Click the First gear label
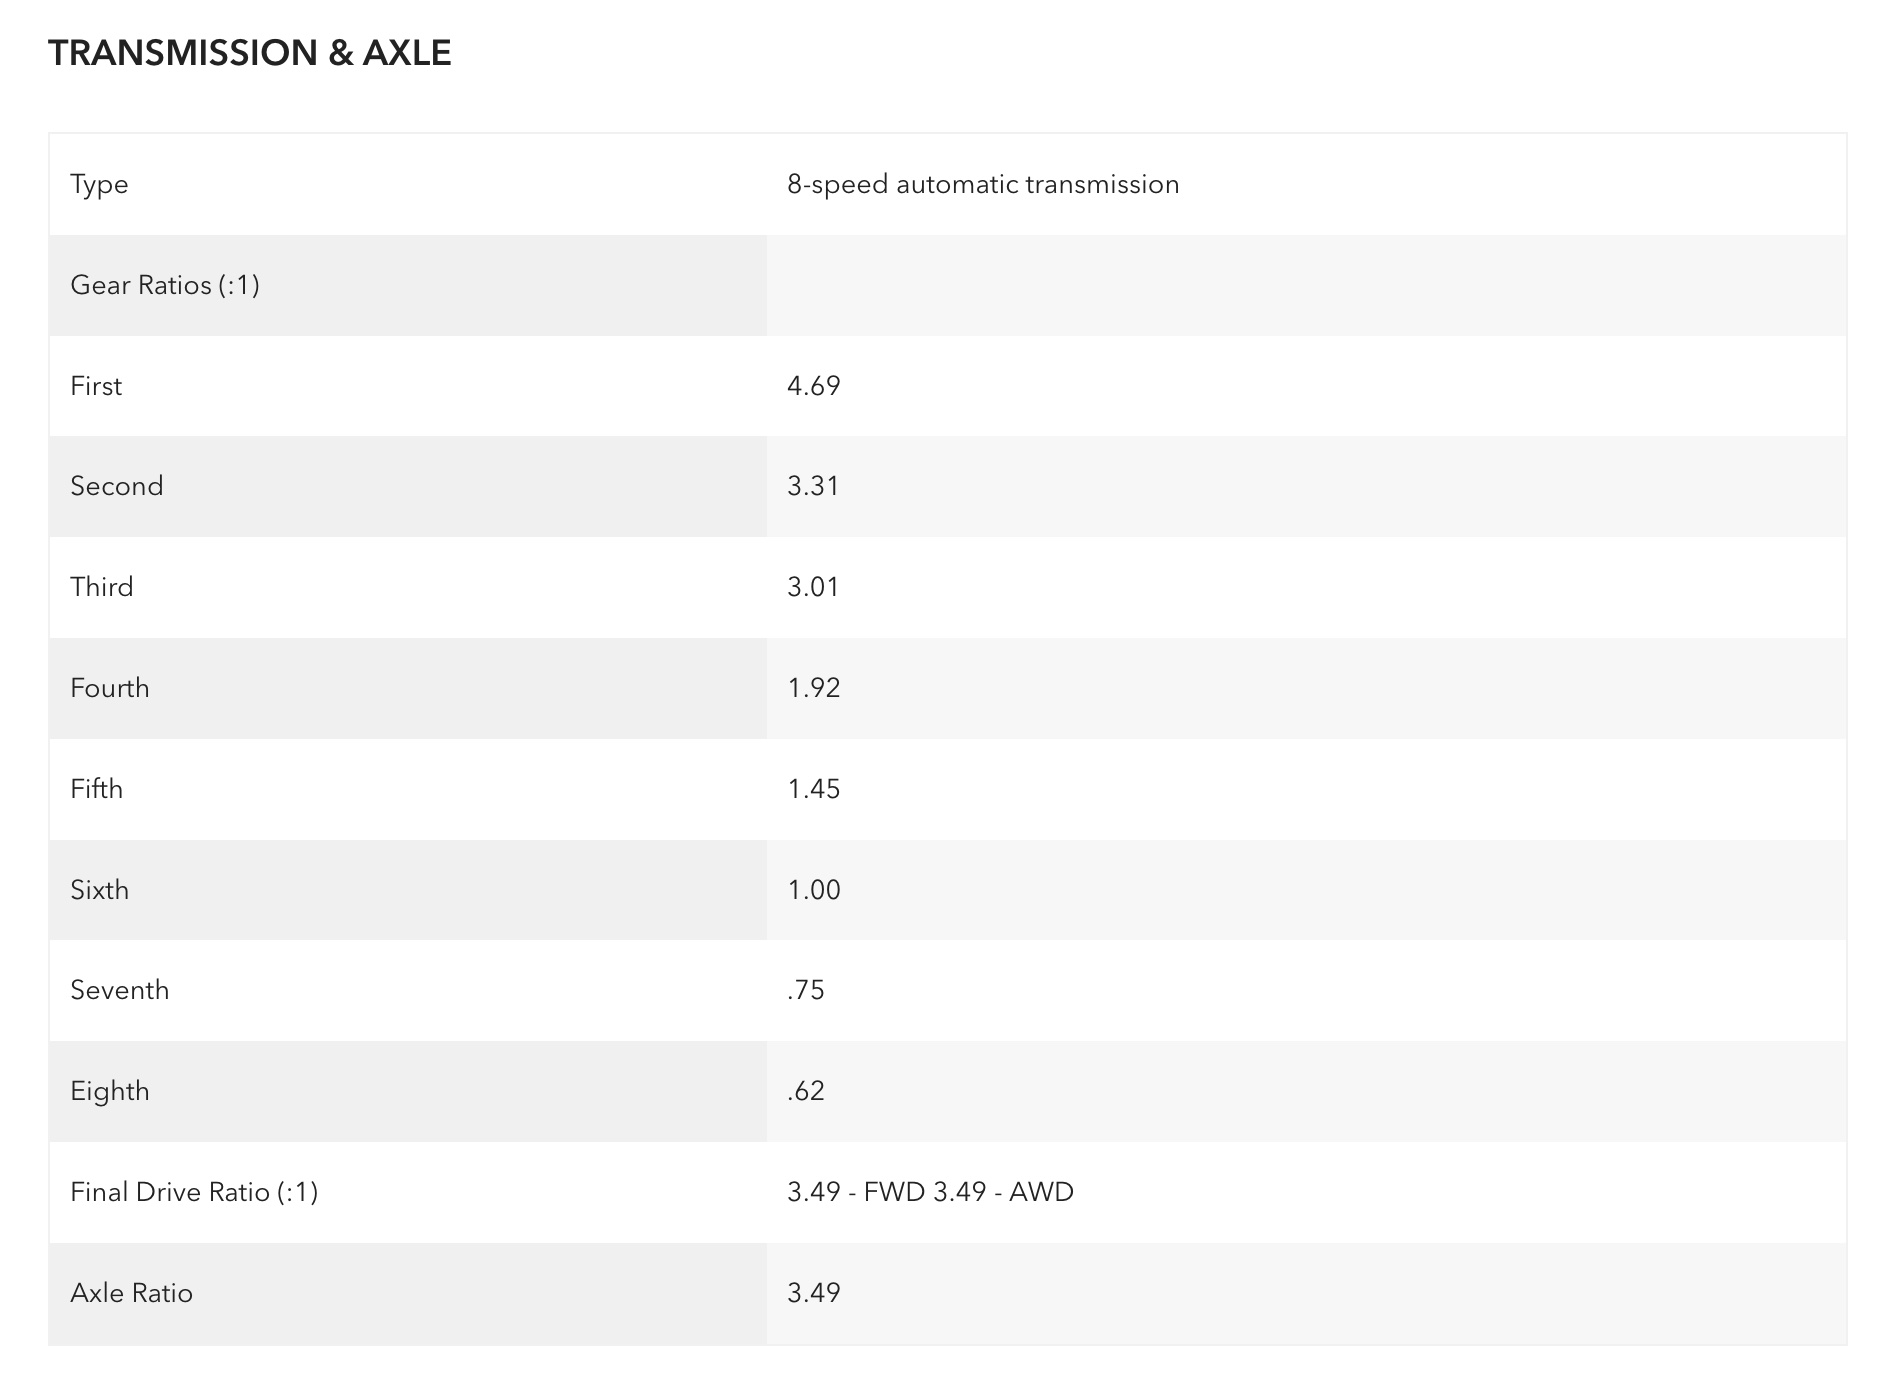Image resolution: width=1890 pixels, height=1390 pixels. coord(96,386)
